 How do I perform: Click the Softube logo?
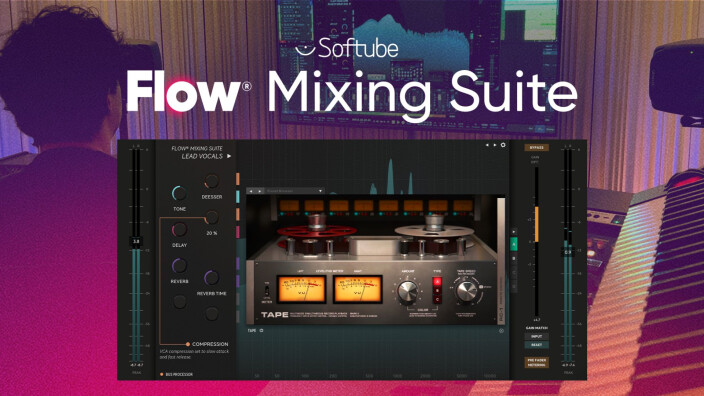click(x=347, y=48)
